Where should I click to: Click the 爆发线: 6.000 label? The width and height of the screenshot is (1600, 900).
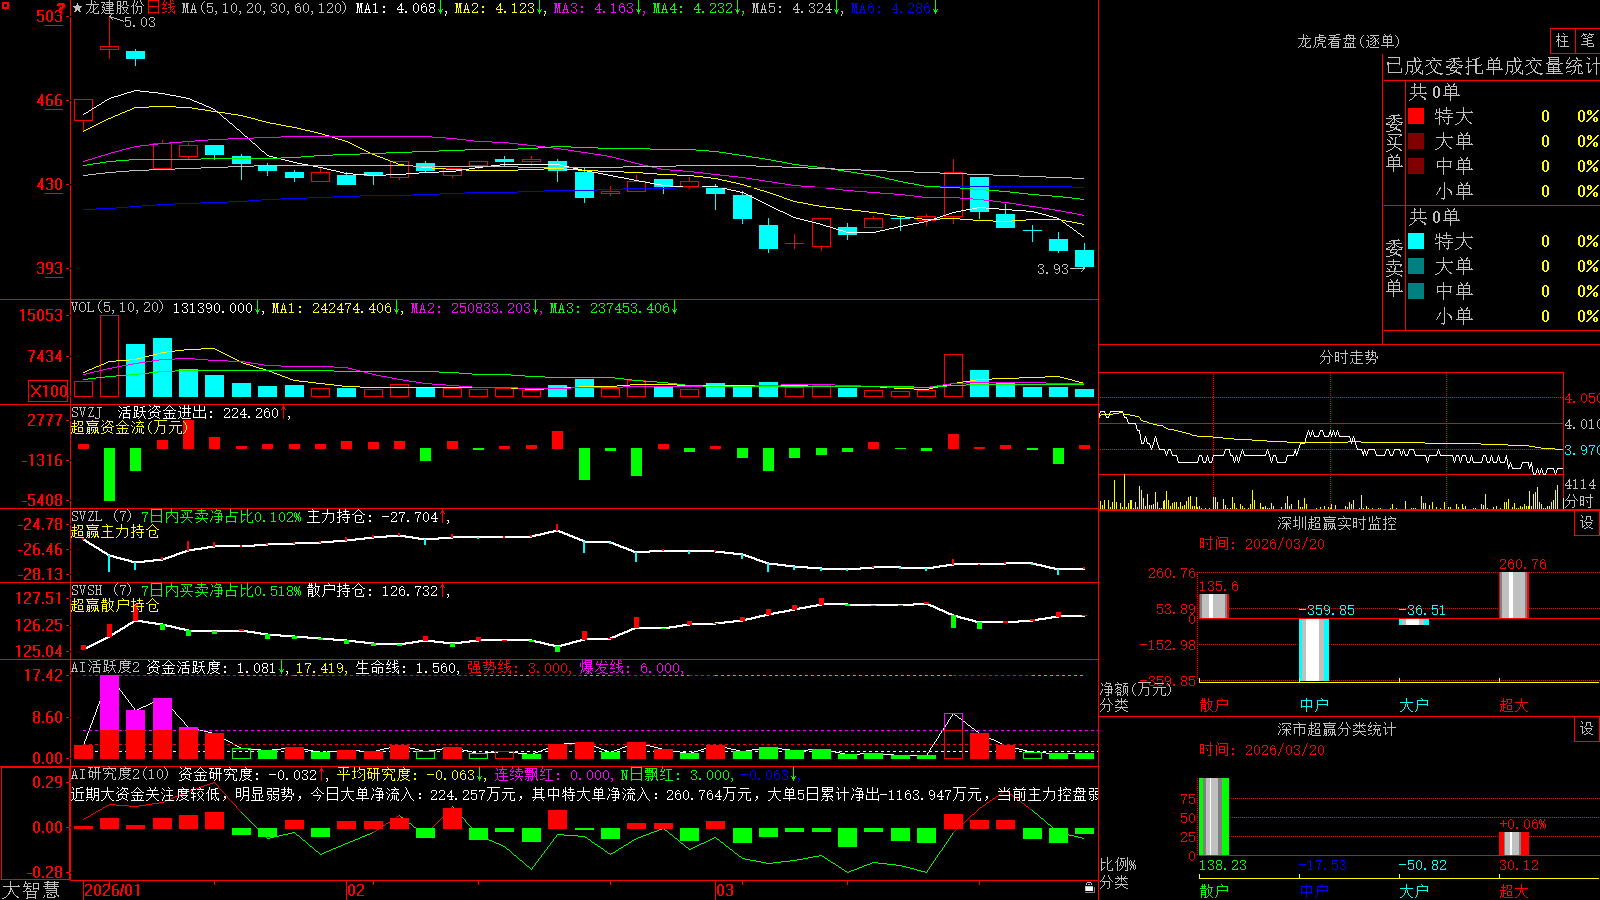[630, 667]
